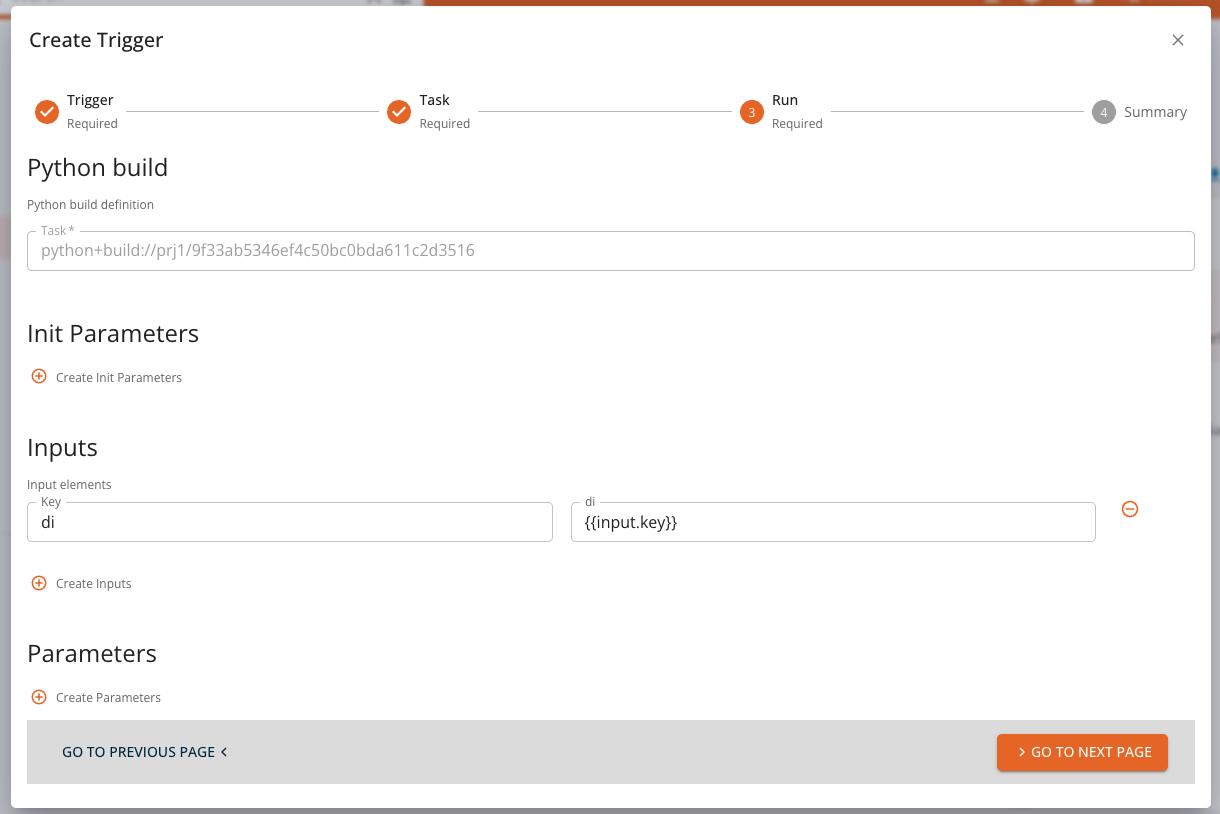Click the Python build Task URL field
Viewport: 1220px width, 814px height.
coord(610,251)
